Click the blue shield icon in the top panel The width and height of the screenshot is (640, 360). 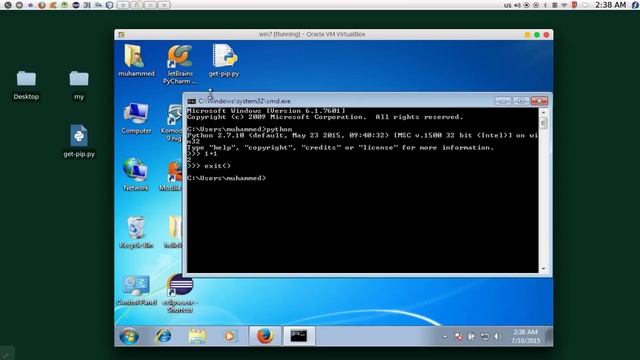pyautogui.click(x=109, y=5)
